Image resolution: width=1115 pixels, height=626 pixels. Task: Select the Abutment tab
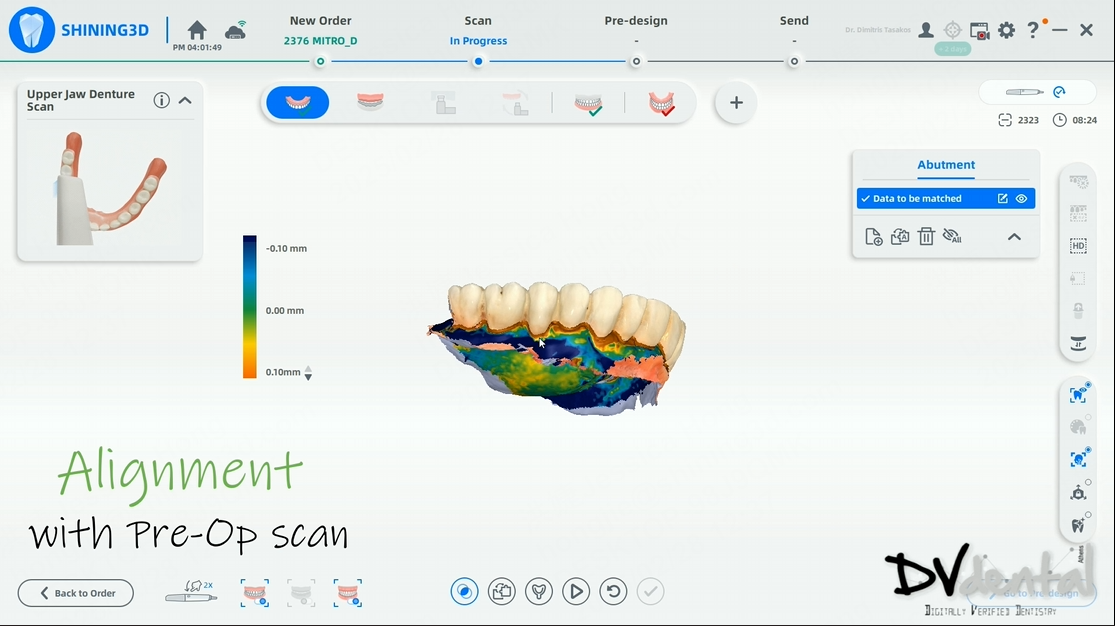[x=946, y=165]
